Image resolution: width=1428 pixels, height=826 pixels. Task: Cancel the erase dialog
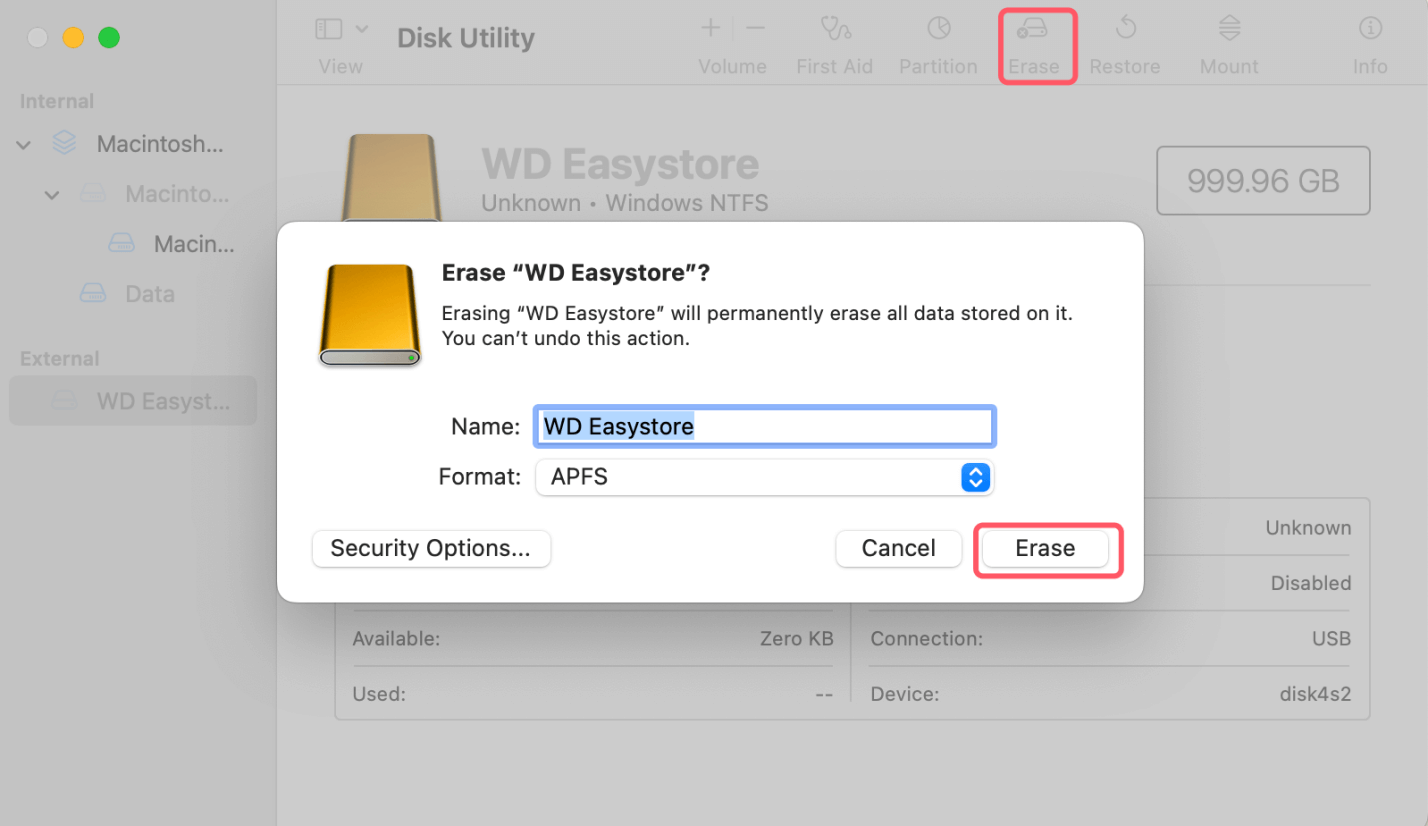click(x=897, y=548)
